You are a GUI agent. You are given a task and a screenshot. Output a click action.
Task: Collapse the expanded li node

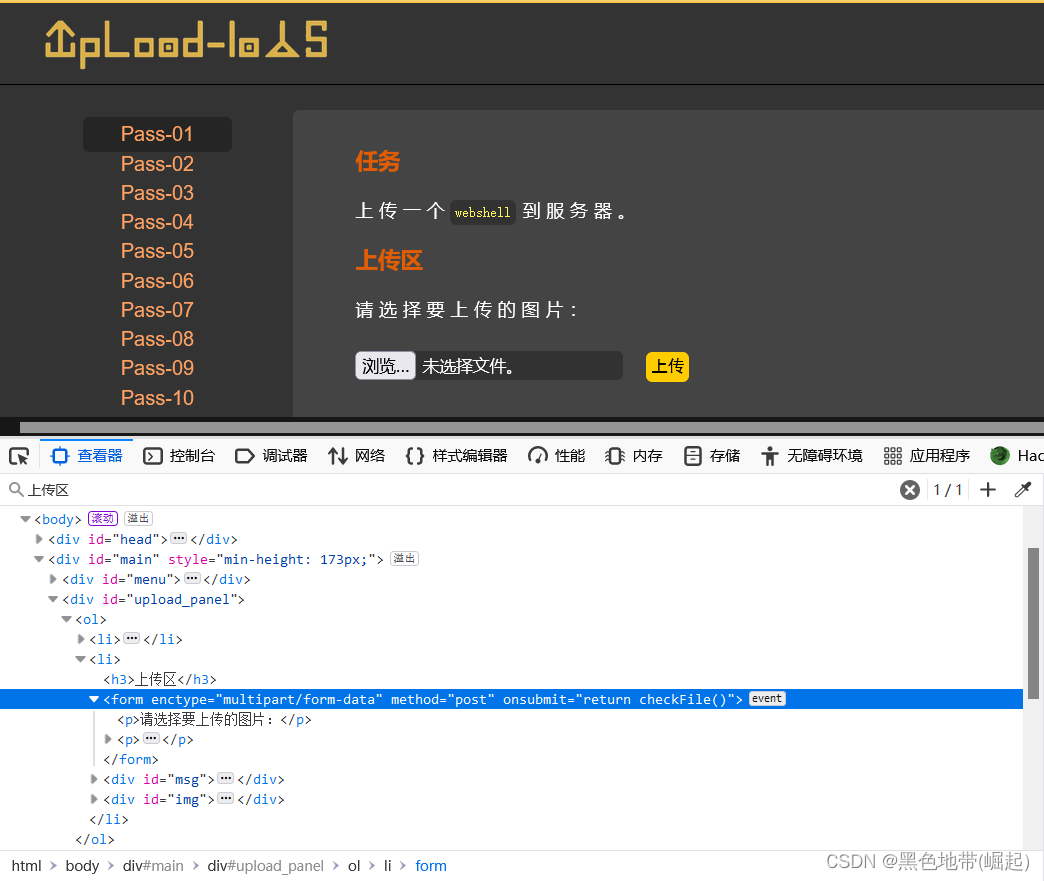click(81, 659)
